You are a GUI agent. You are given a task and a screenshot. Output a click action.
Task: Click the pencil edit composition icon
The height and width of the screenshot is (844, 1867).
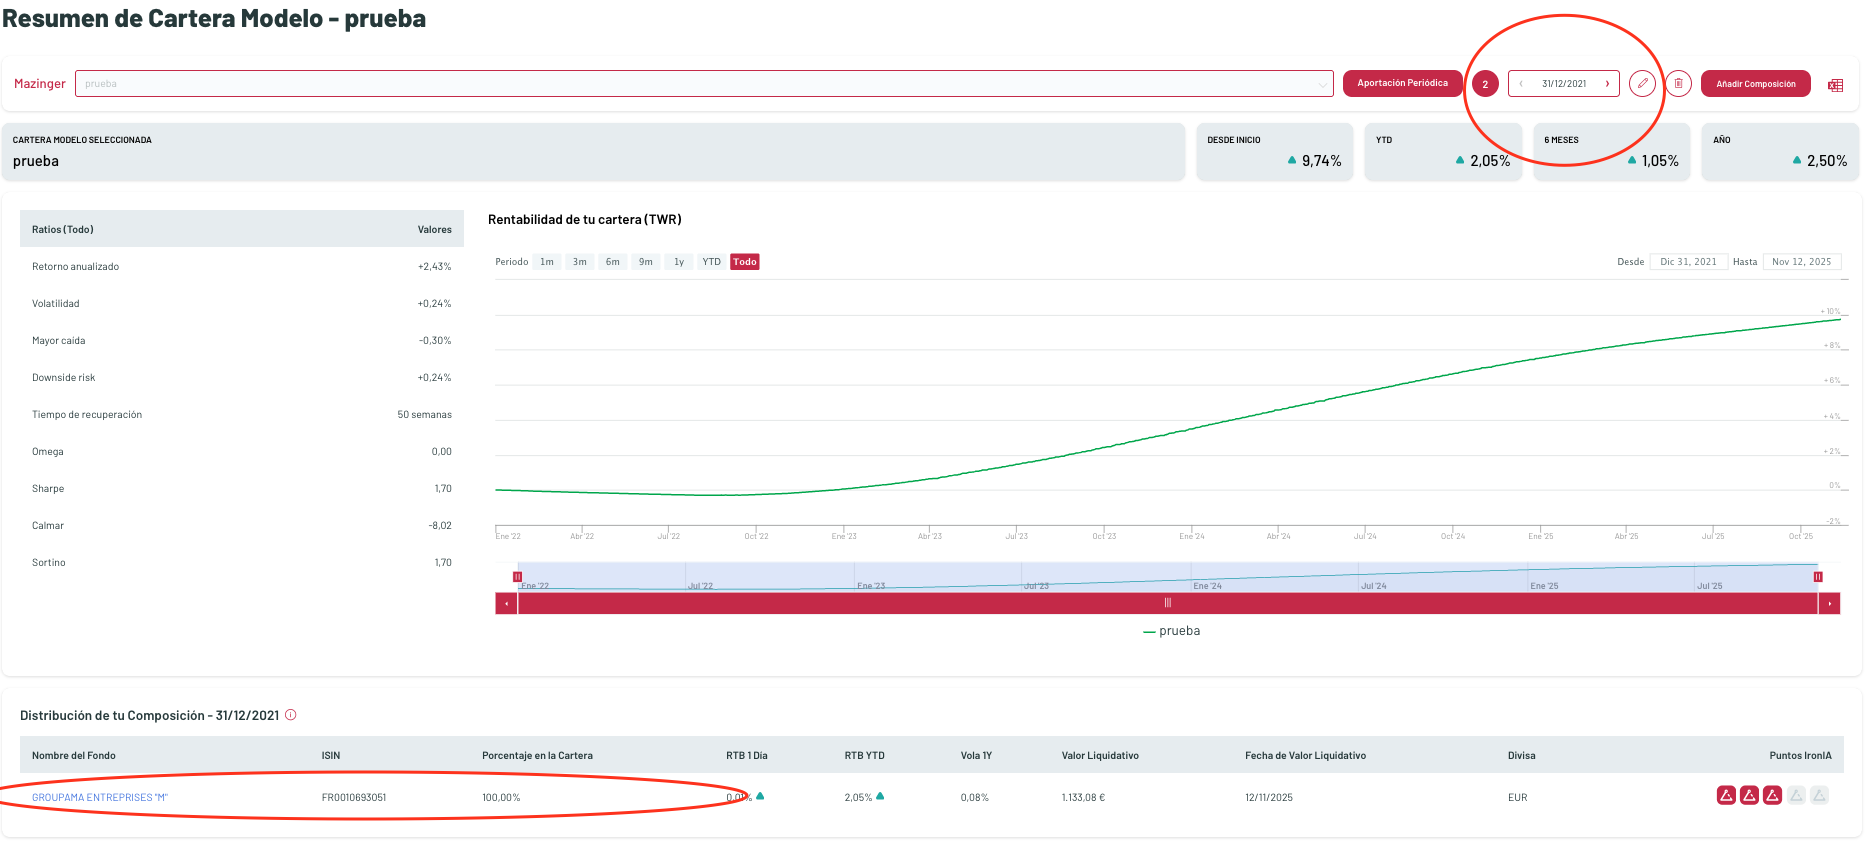[1641, 84]
